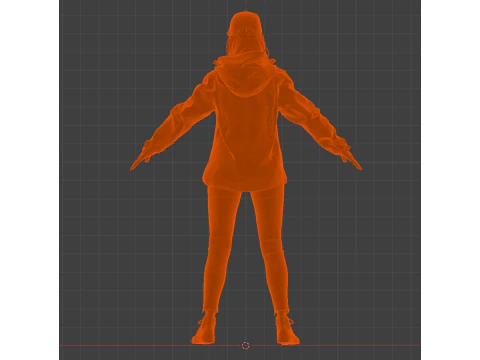480x360 pixels.
Task: Click the 3D cursor origin marker at the model's feet
Action: click(x=245, y=346)
